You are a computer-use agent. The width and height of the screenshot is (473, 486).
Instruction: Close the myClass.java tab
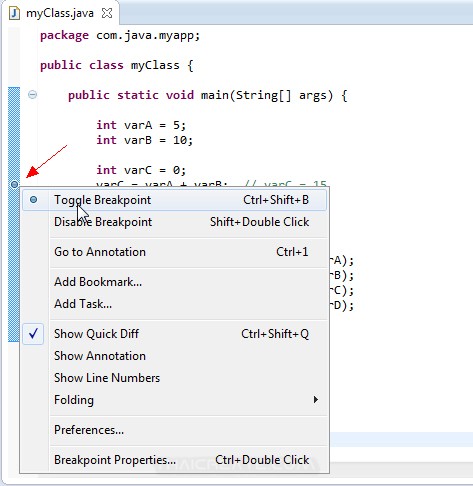coord(107,13)
